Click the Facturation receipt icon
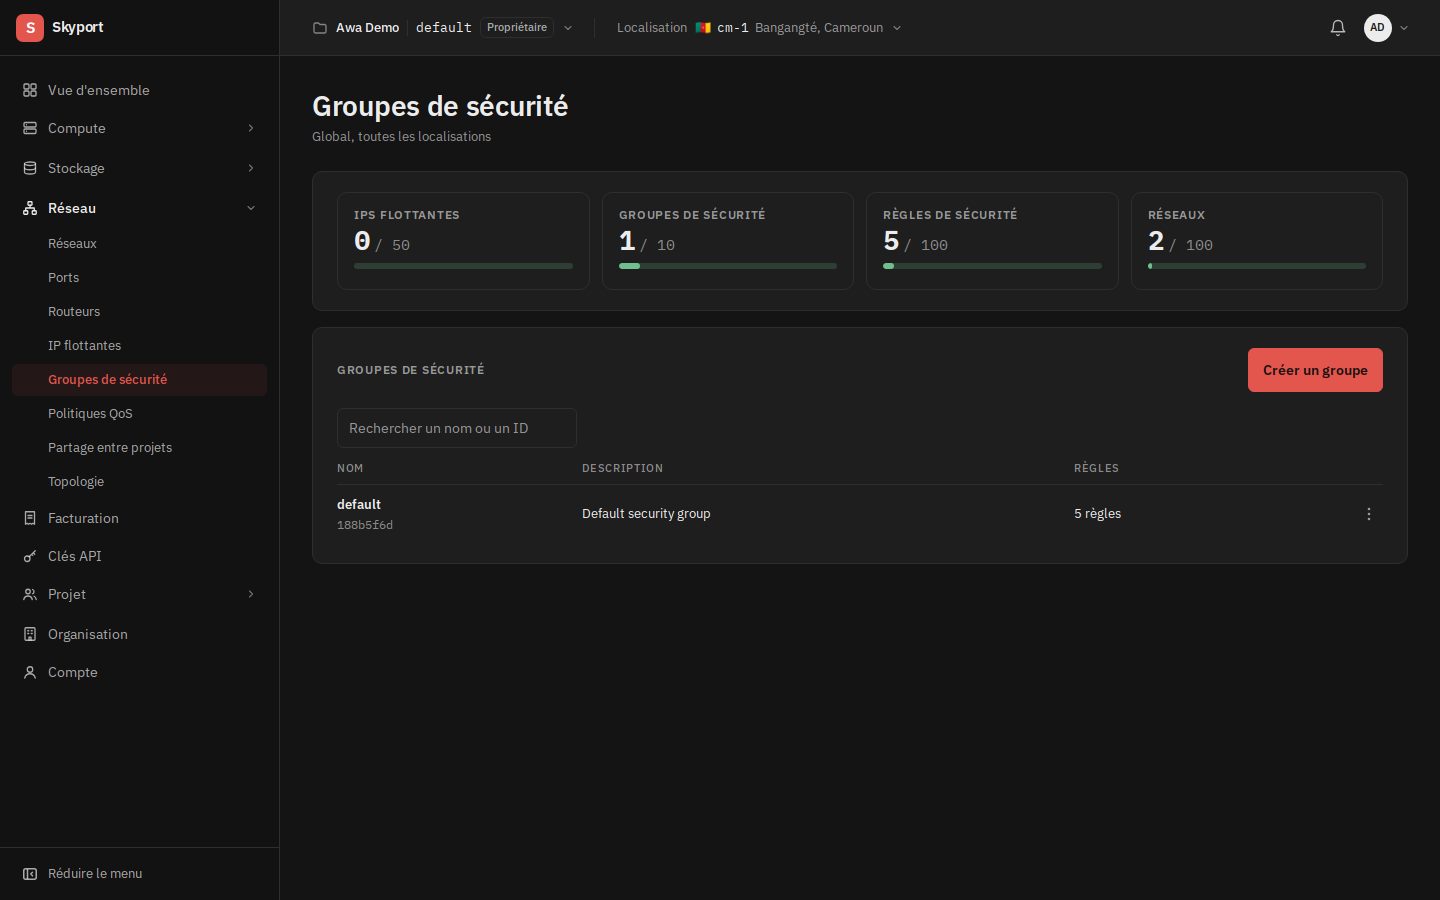The image size is (1440, 900). coord(30,518)
